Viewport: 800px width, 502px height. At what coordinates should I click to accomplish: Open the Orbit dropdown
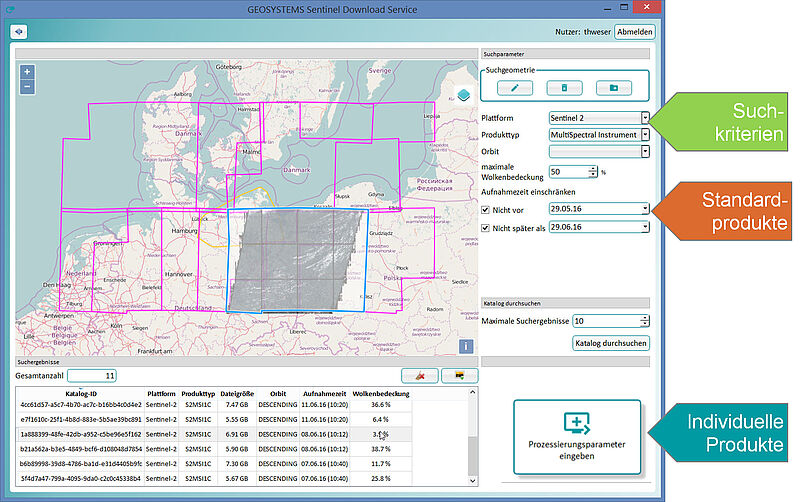645,151
